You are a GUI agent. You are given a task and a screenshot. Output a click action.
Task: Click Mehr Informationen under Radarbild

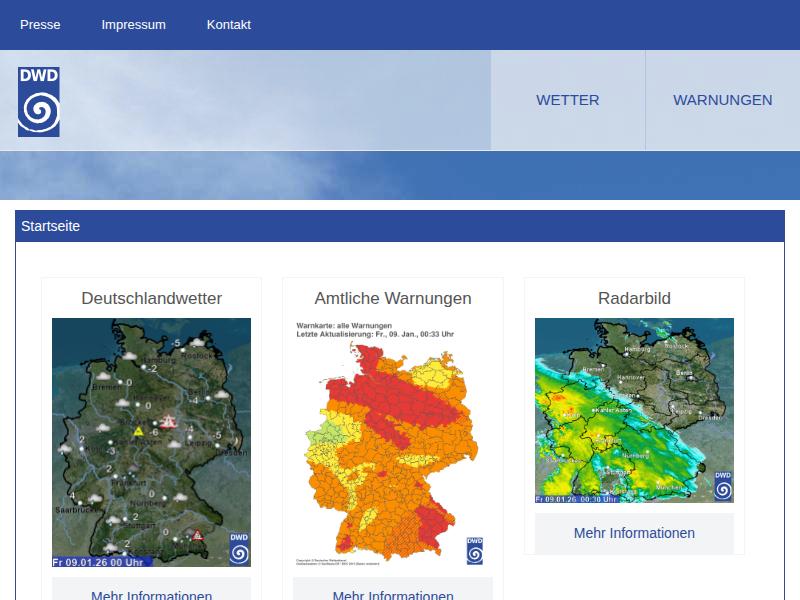pyautogui.click(x=634, y=533)
